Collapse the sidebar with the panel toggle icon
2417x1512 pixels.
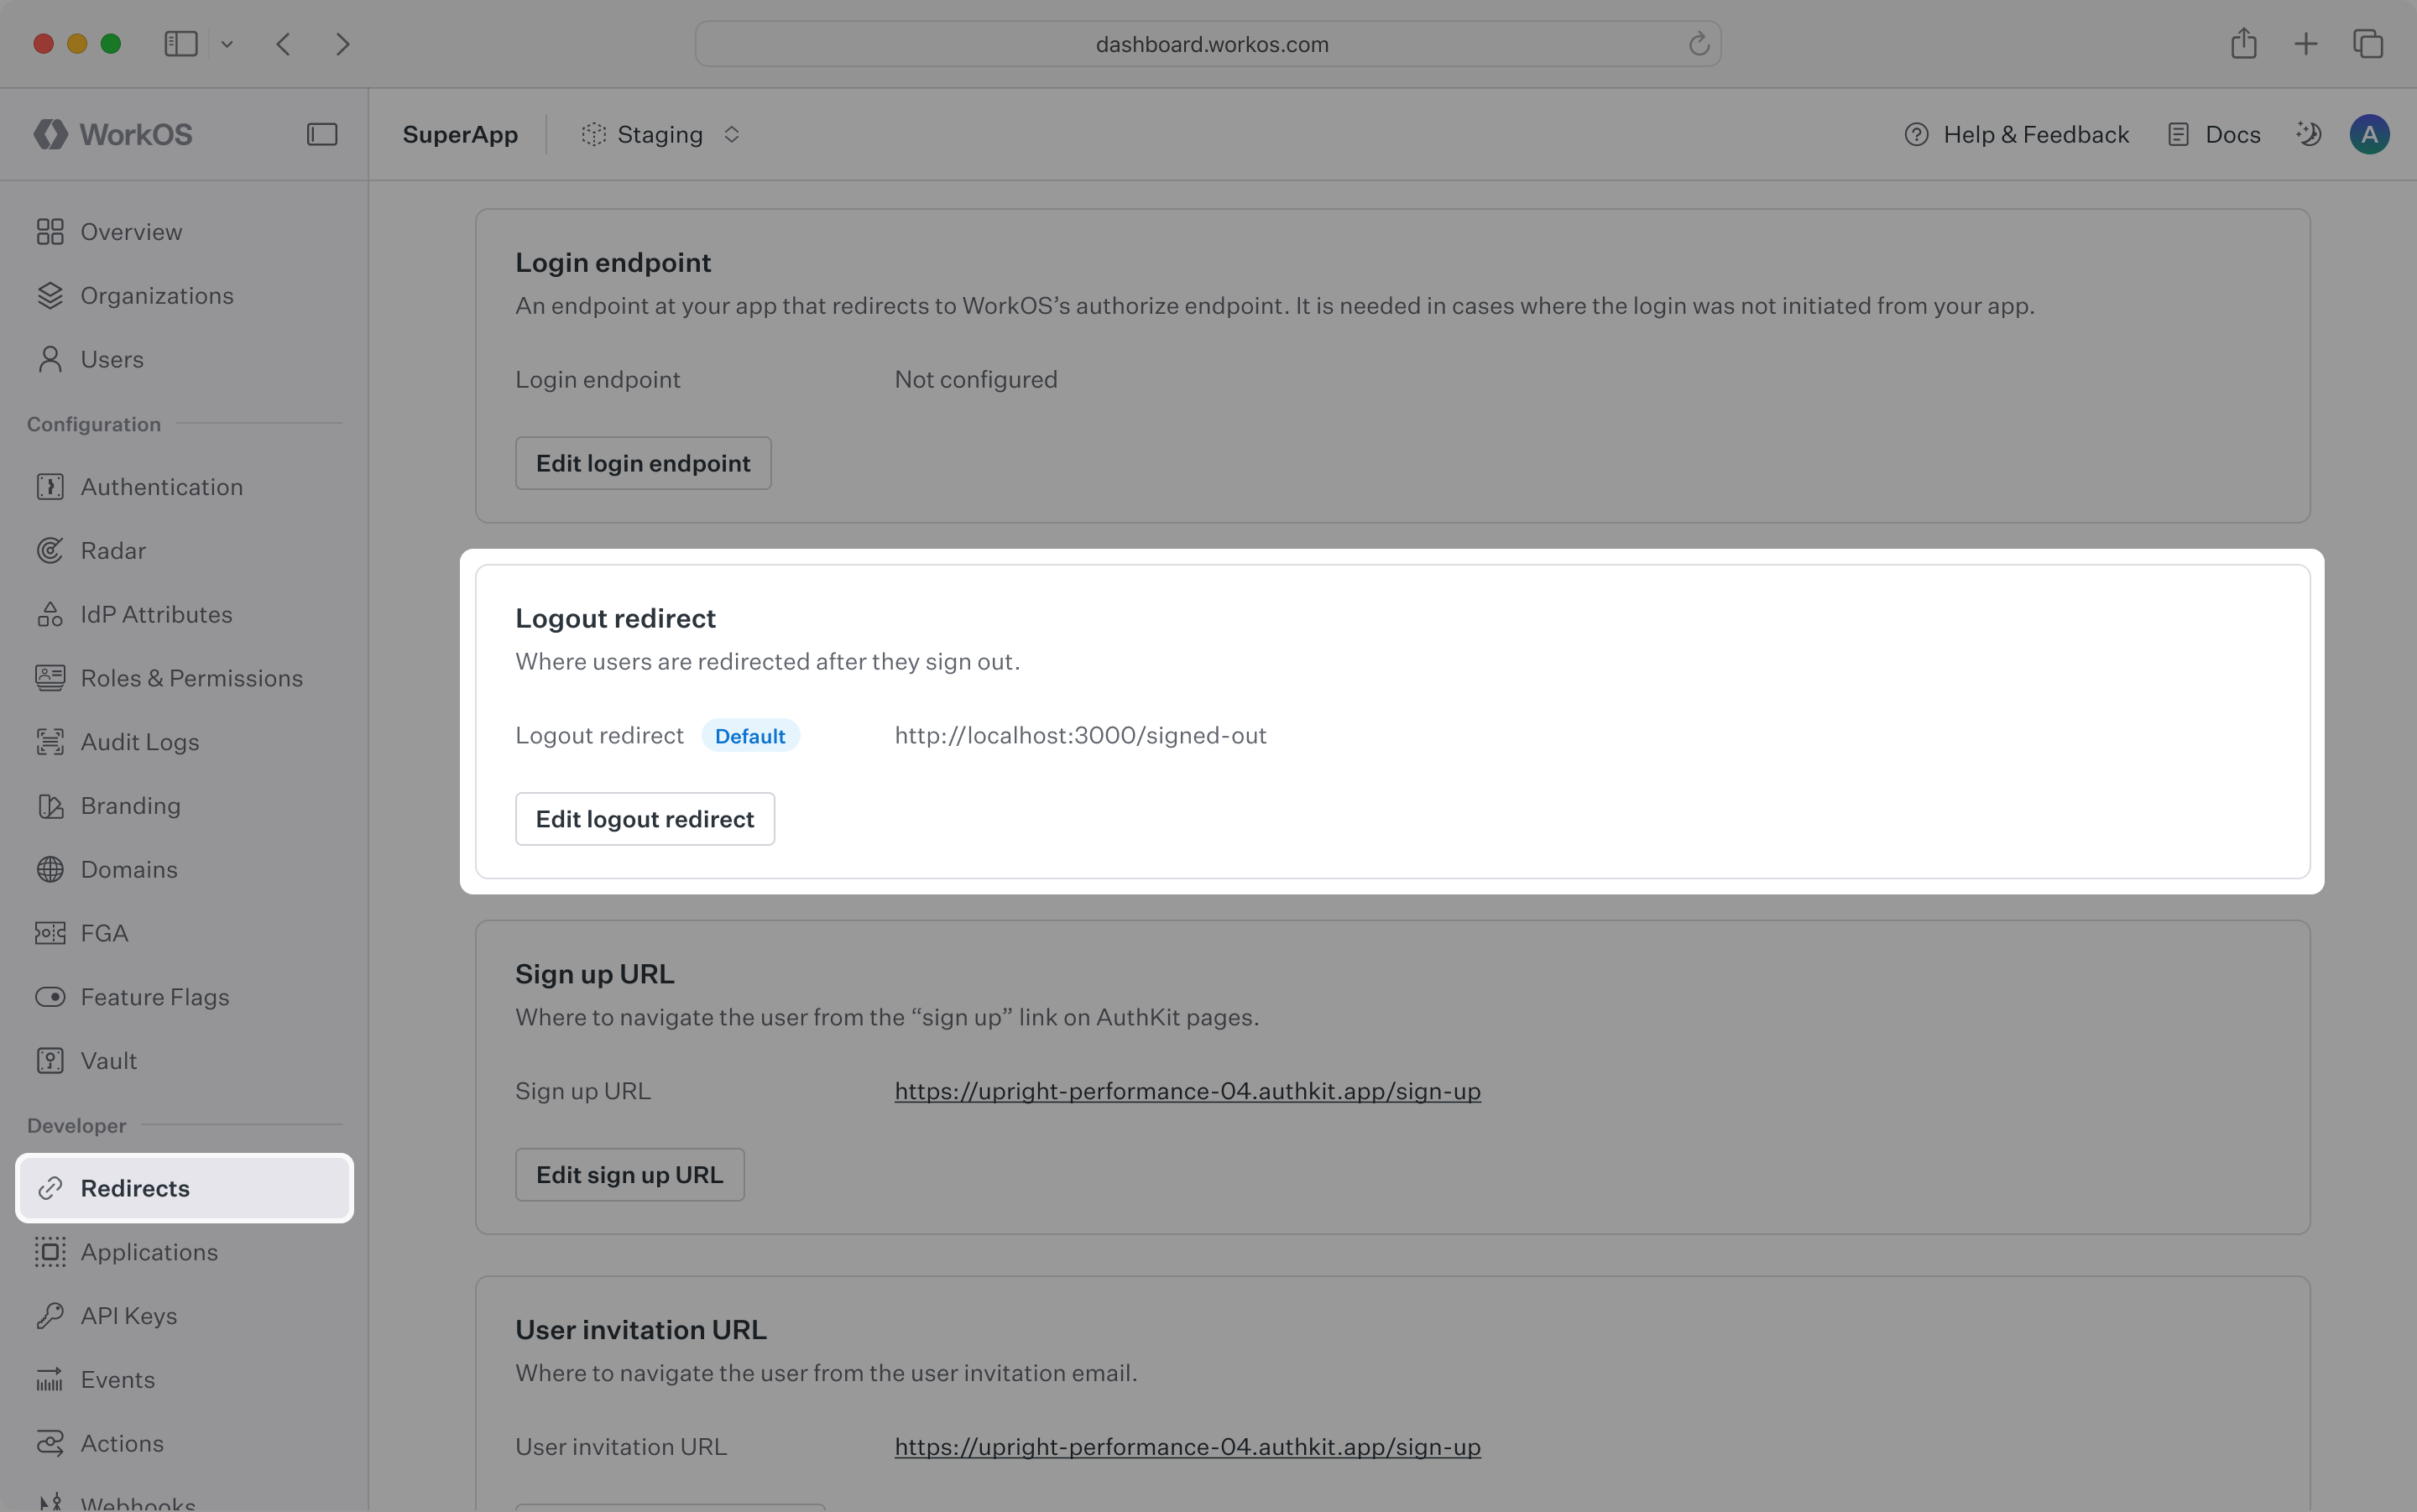[x=322, y=133]
